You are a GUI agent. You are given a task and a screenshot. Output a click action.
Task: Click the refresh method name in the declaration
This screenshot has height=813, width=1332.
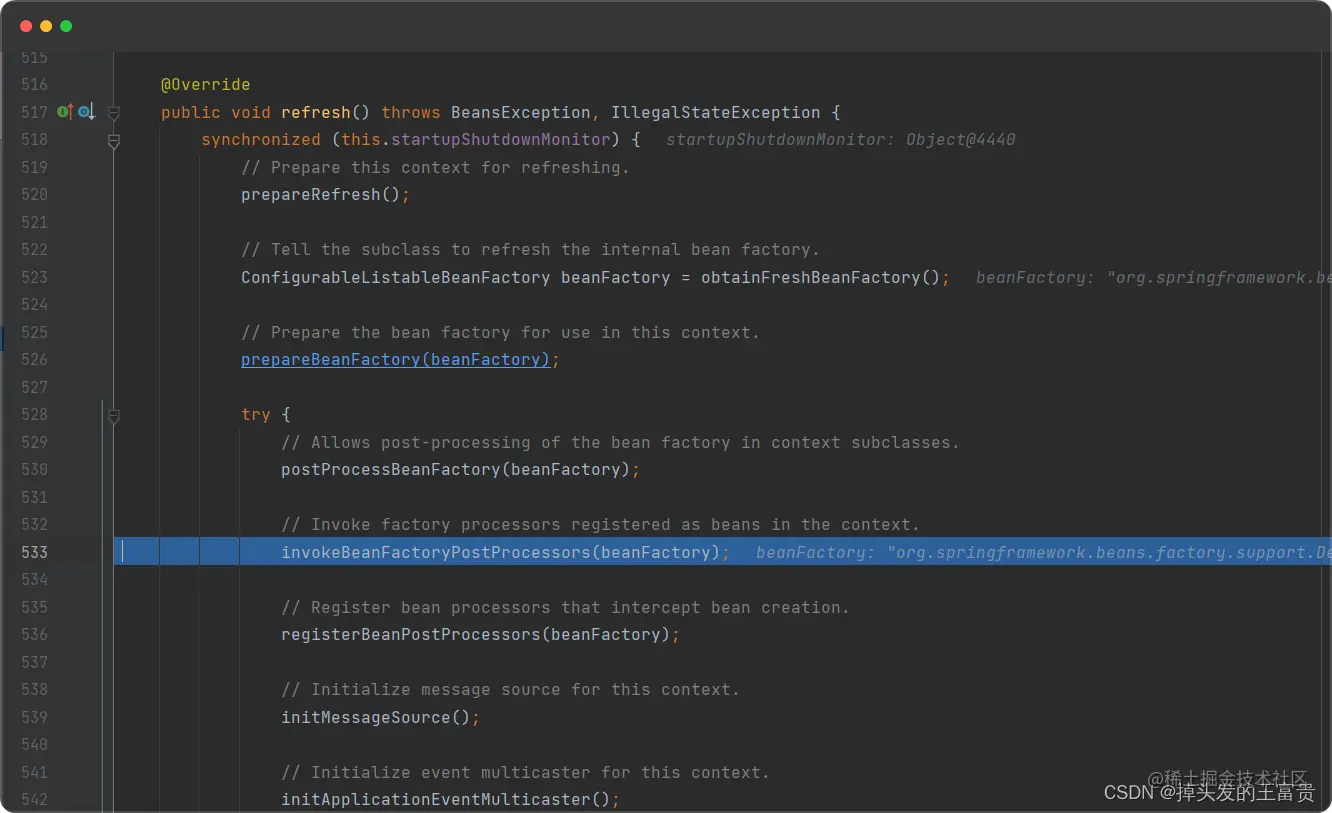[x=316, y=112]
